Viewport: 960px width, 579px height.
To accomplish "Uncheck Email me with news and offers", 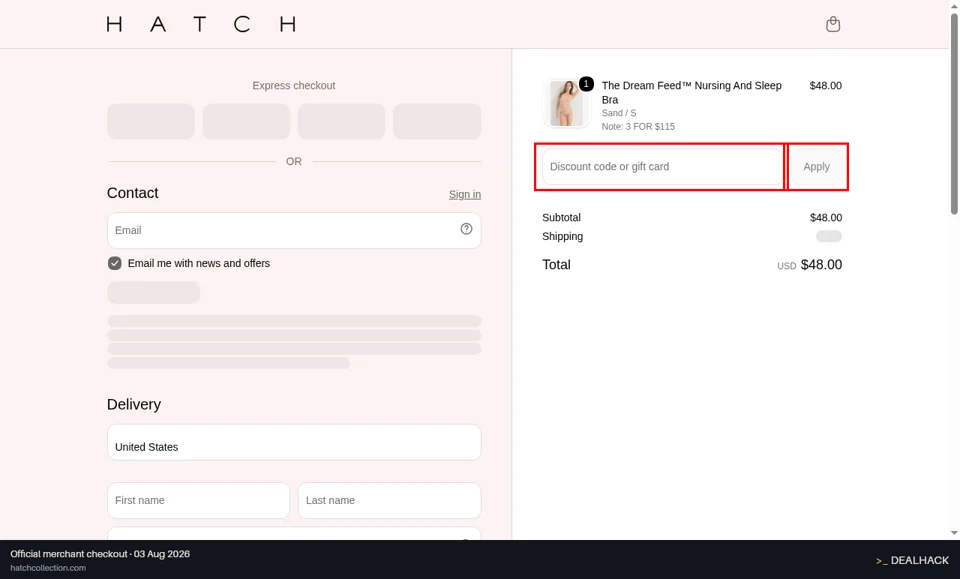I will (x=114, y=263).
